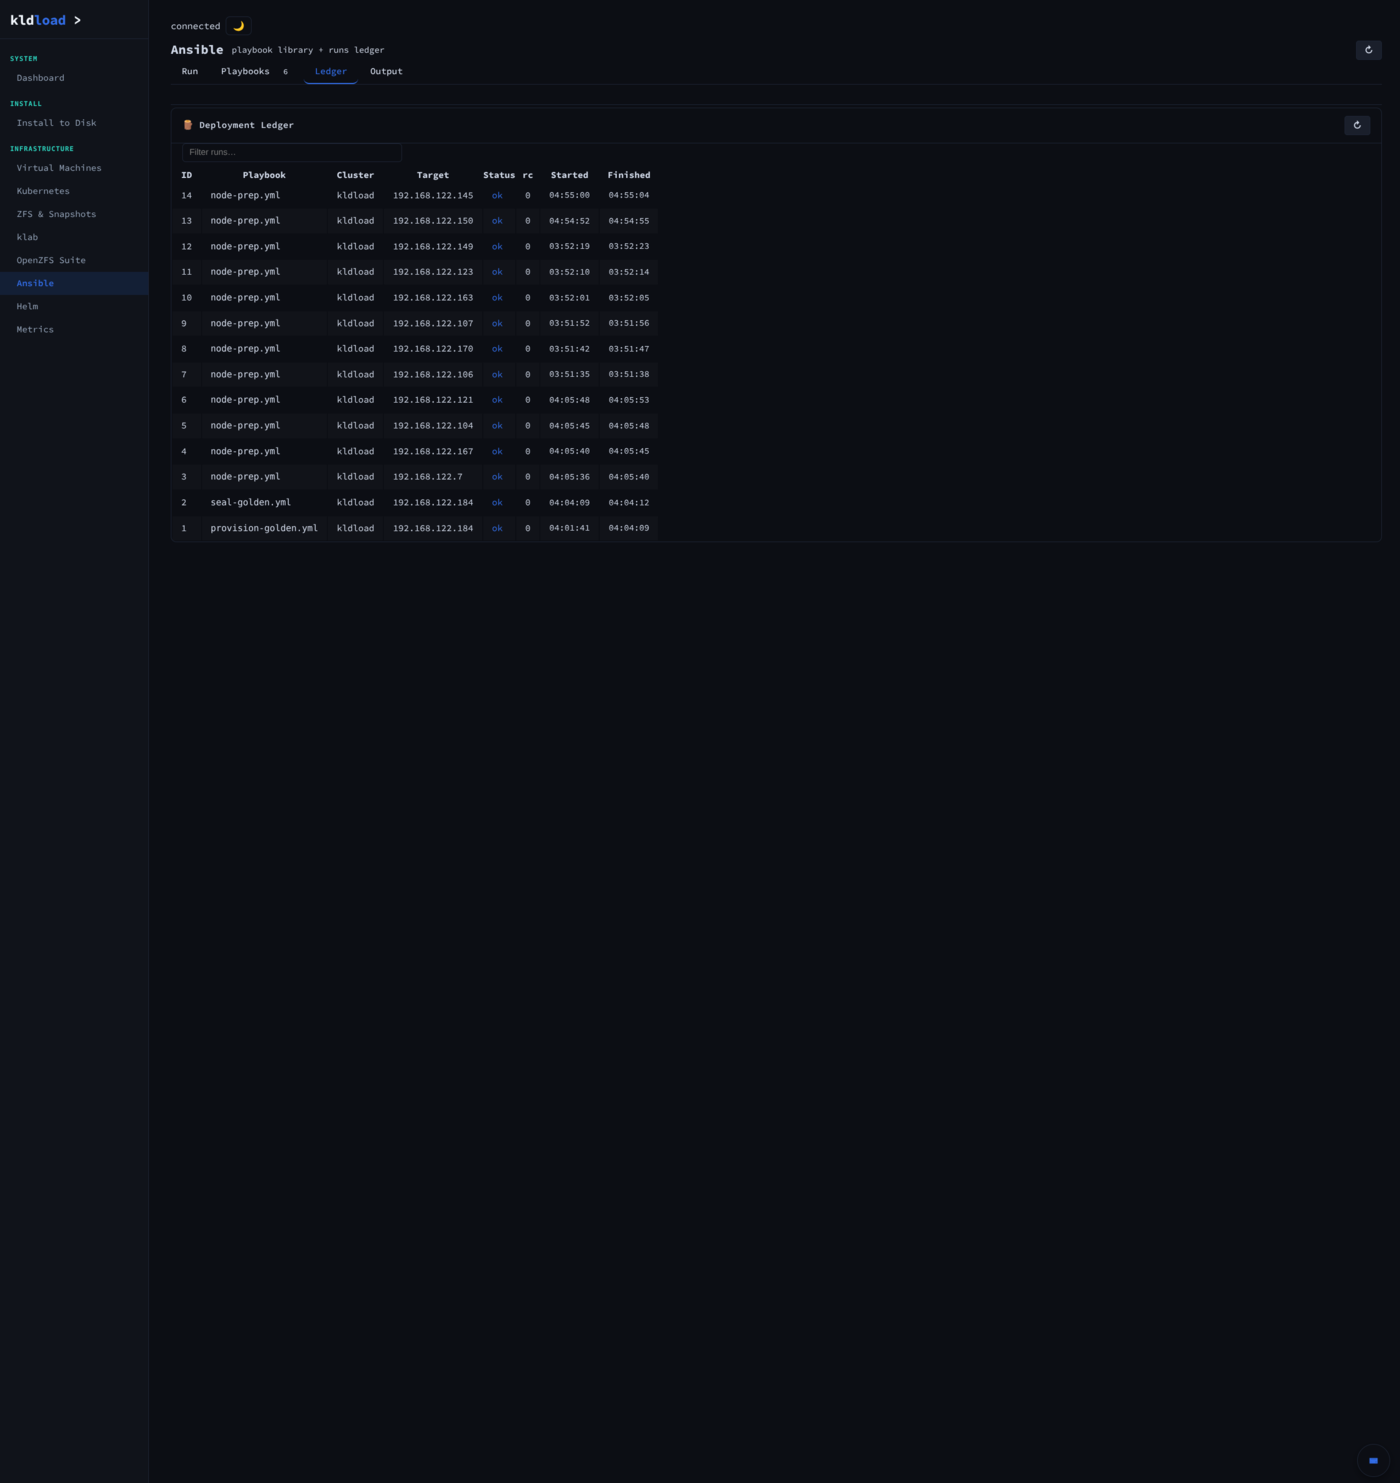Click target 192.168.122.106
The width and height of the screenshot is (1400, 1483).
point(433,374)
